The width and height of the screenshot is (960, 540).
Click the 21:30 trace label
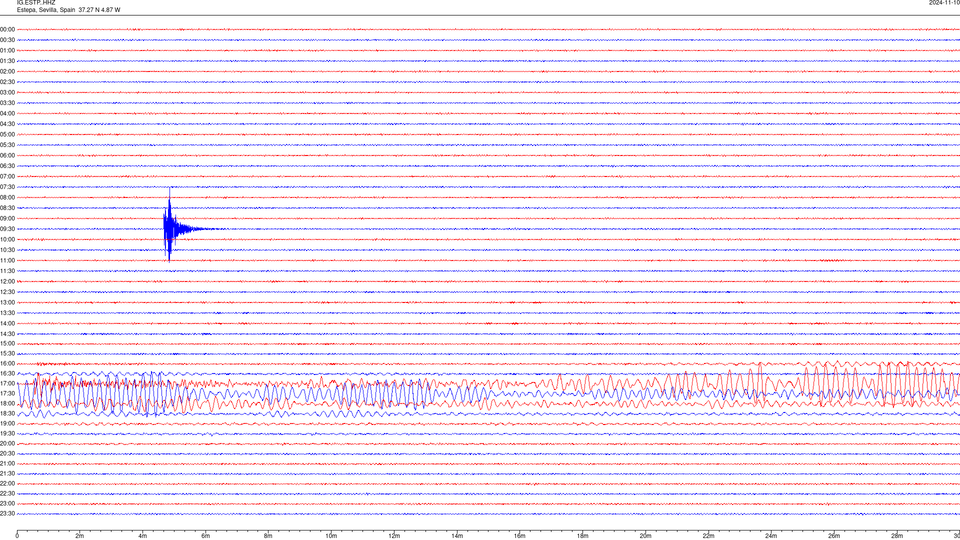[7, 474]
